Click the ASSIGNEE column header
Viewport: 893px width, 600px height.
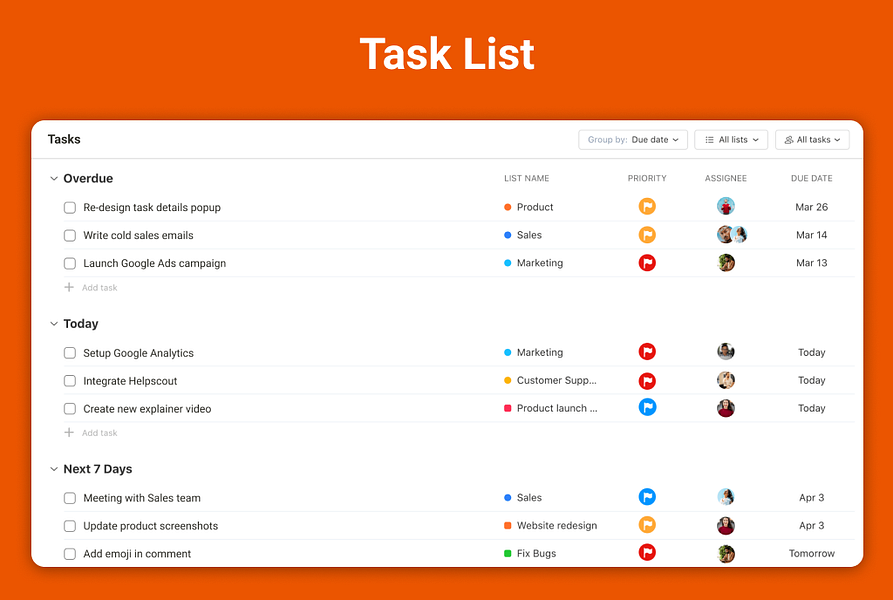coord(726,178)
